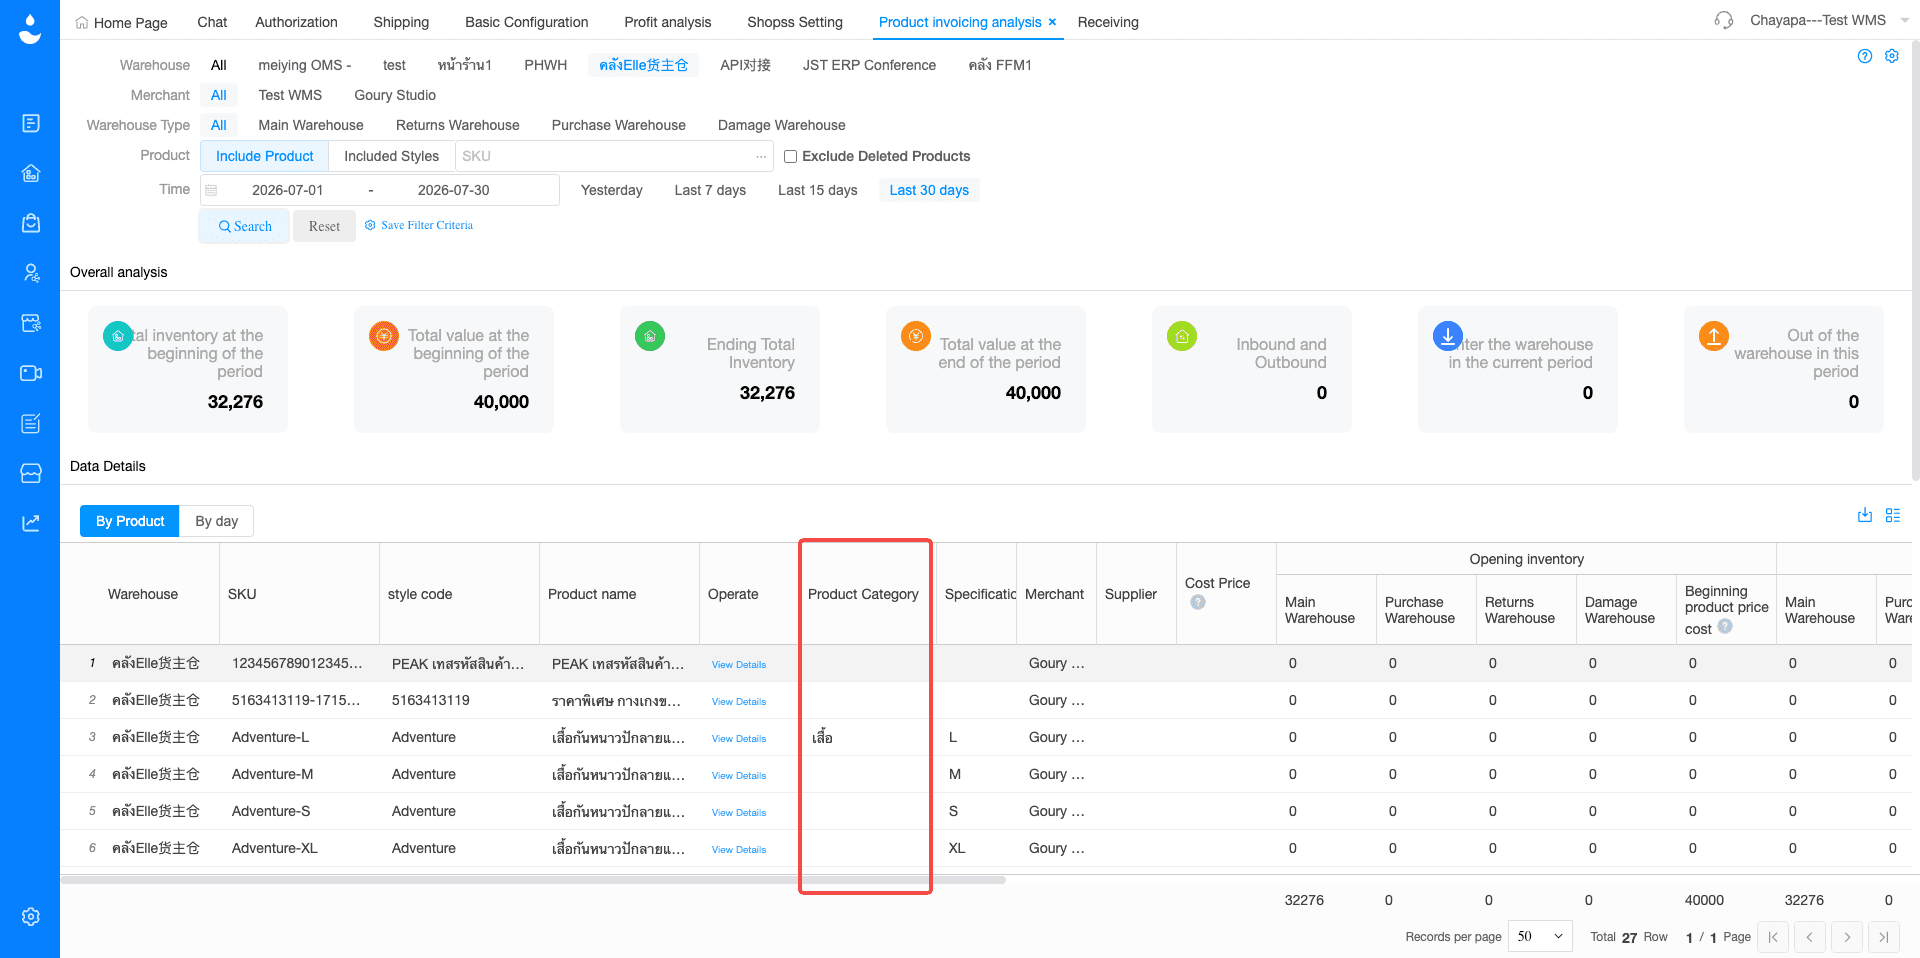The width and height of the screenshot is (1920, 958).
Task: Open the video camera icon in sidebar
Action: (31, 373)
